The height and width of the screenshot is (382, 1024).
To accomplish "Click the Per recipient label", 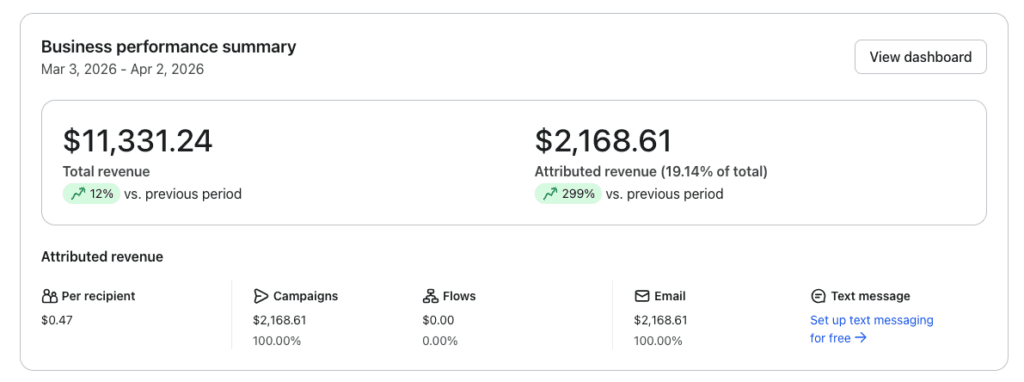I will pos(99,296).
